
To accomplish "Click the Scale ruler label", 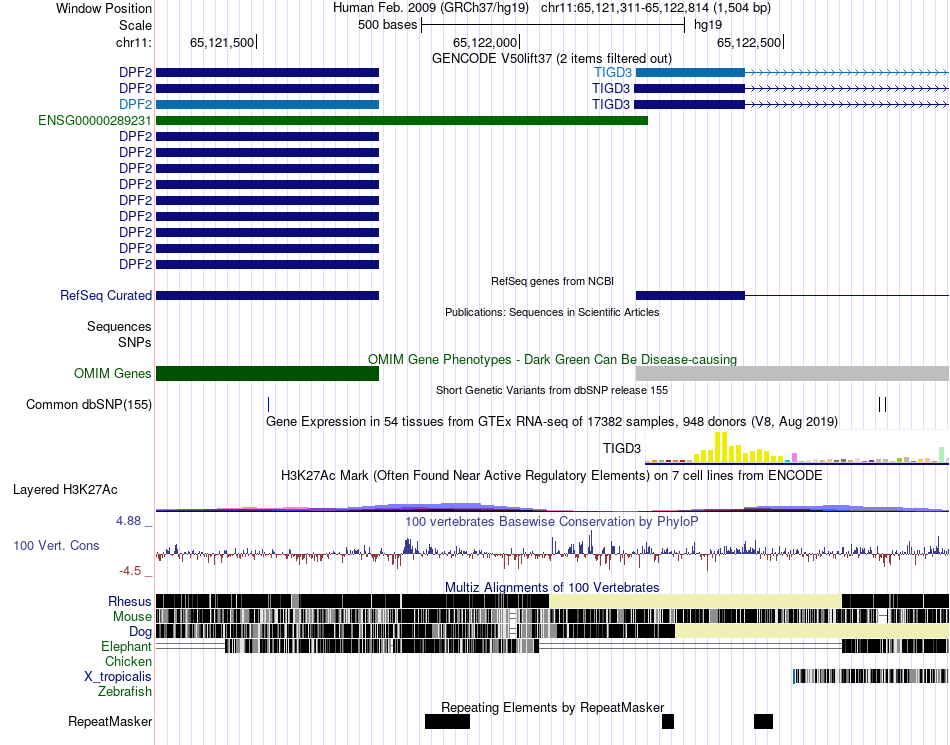I will point(135,25).
